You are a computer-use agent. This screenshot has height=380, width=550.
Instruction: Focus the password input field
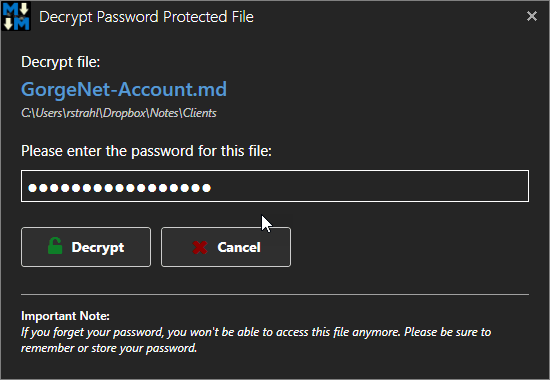[x=275, y=186]
